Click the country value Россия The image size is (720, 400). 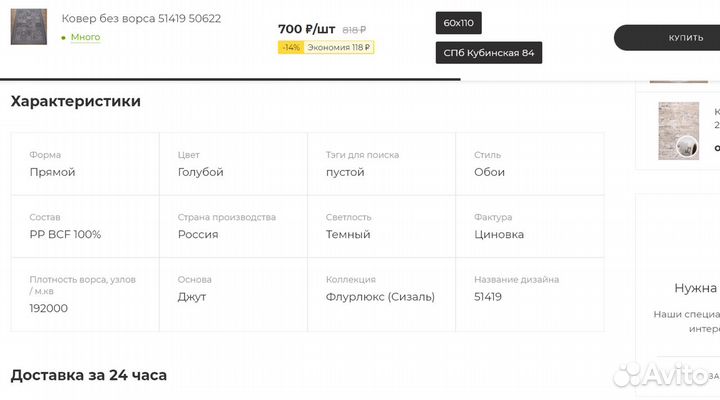pos(198,234)
